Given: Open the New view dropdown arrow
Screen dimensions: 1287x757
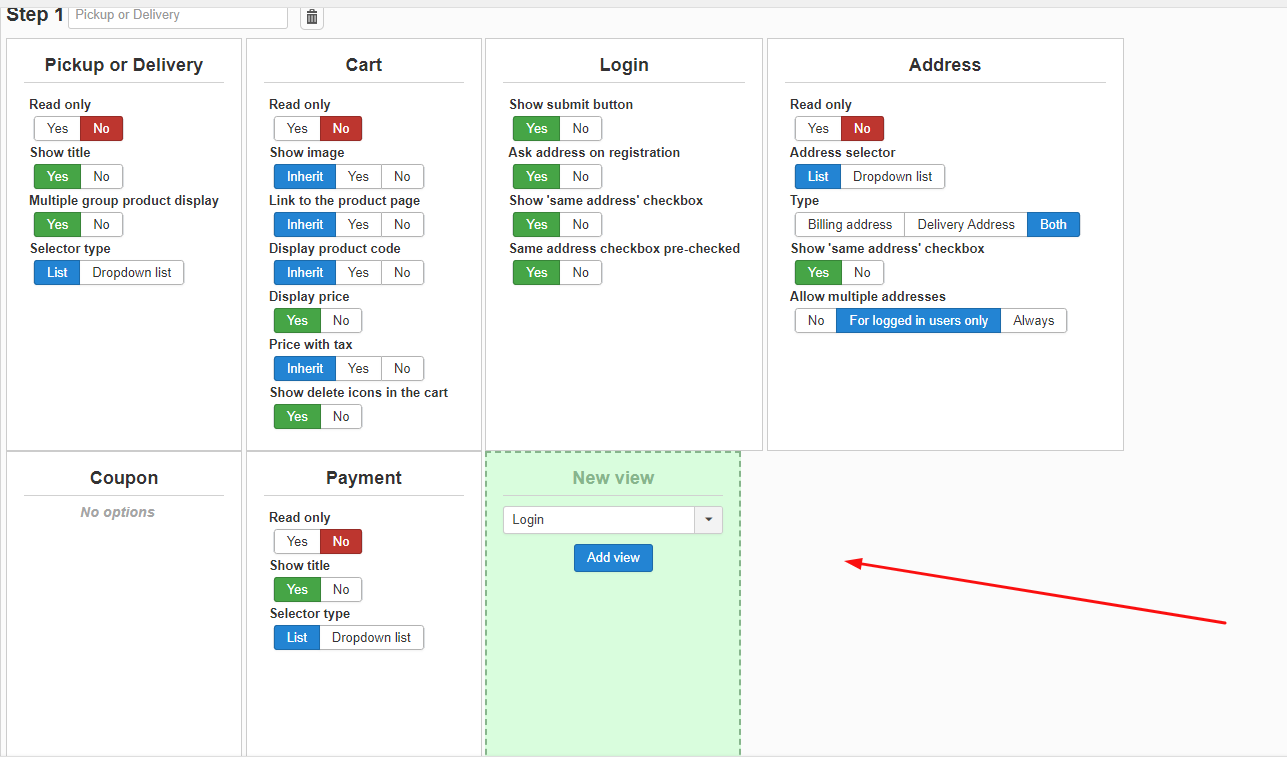Looking at the screenshot, I should 708,520.
